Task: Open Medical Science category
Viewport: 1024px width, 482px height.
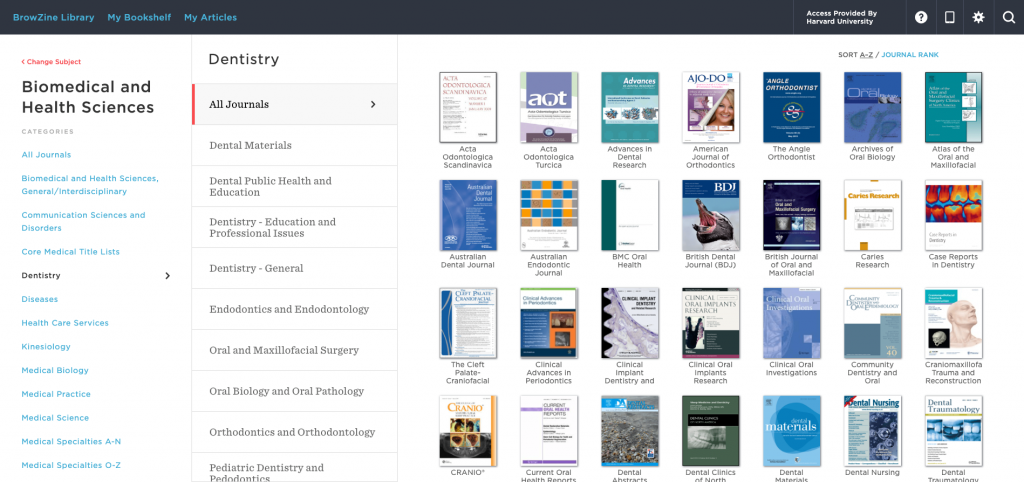Action: coord(56,418)
